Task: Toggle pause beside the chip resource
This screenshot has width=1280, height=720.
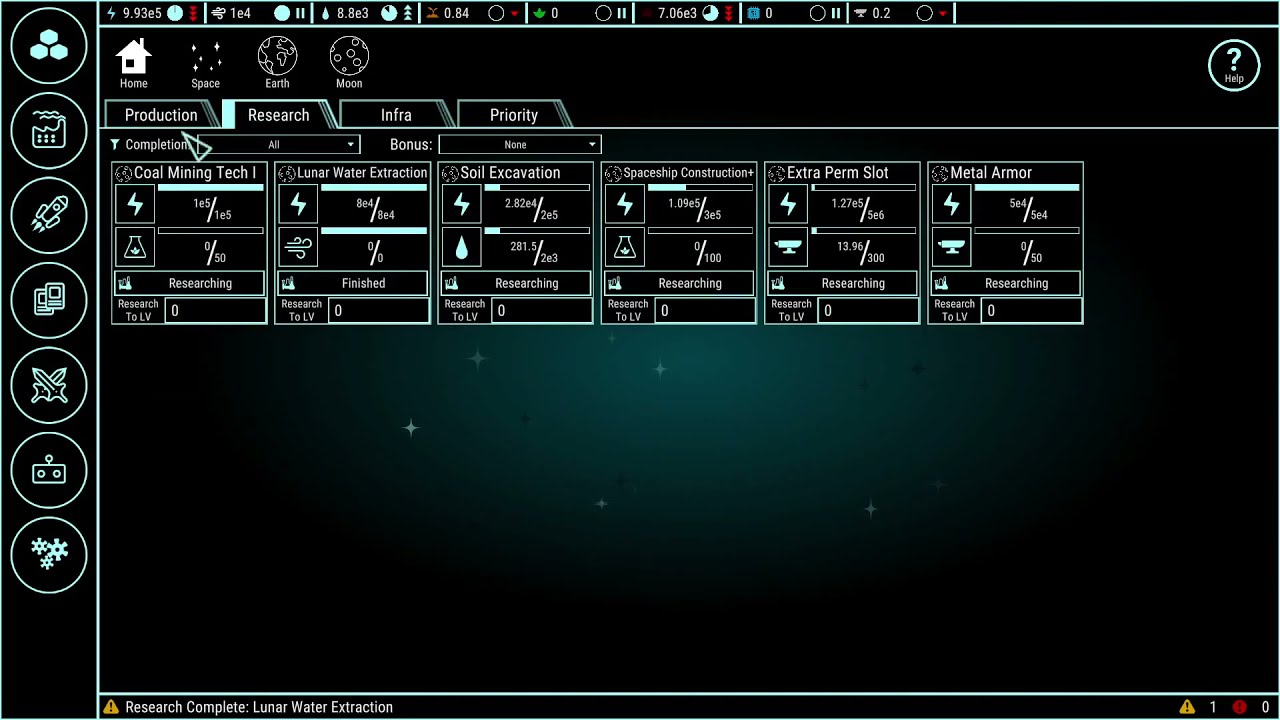Action: click(x=835, y=13)
